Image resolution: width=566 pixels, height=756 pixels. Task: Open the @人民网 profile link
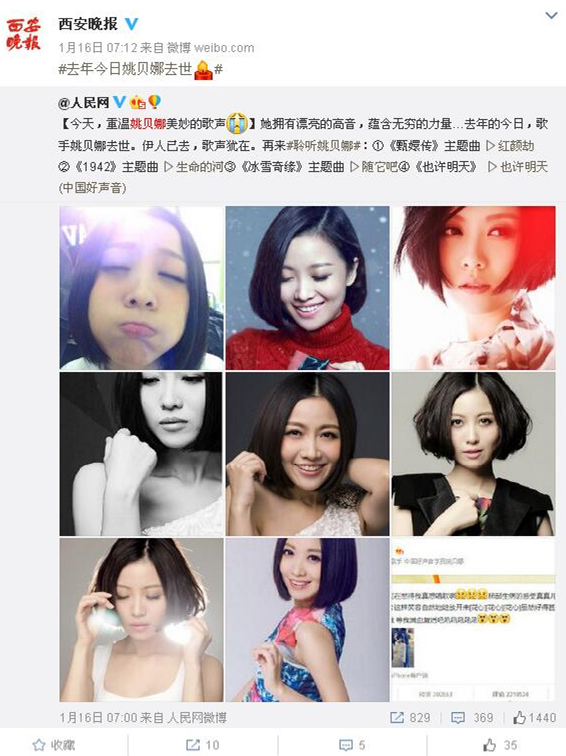tap(83, 103)
